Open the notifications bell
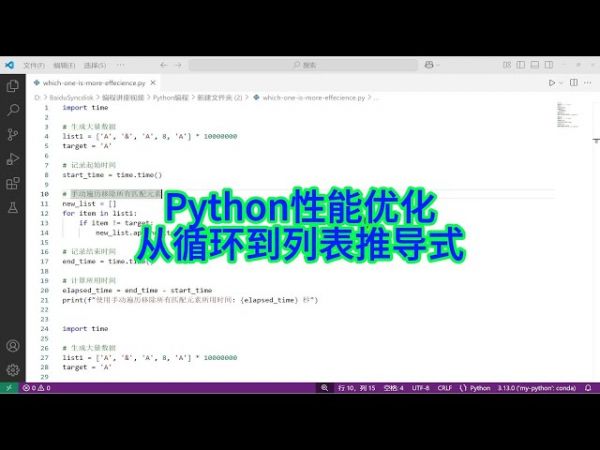600x450 pixels. [588, 388]
